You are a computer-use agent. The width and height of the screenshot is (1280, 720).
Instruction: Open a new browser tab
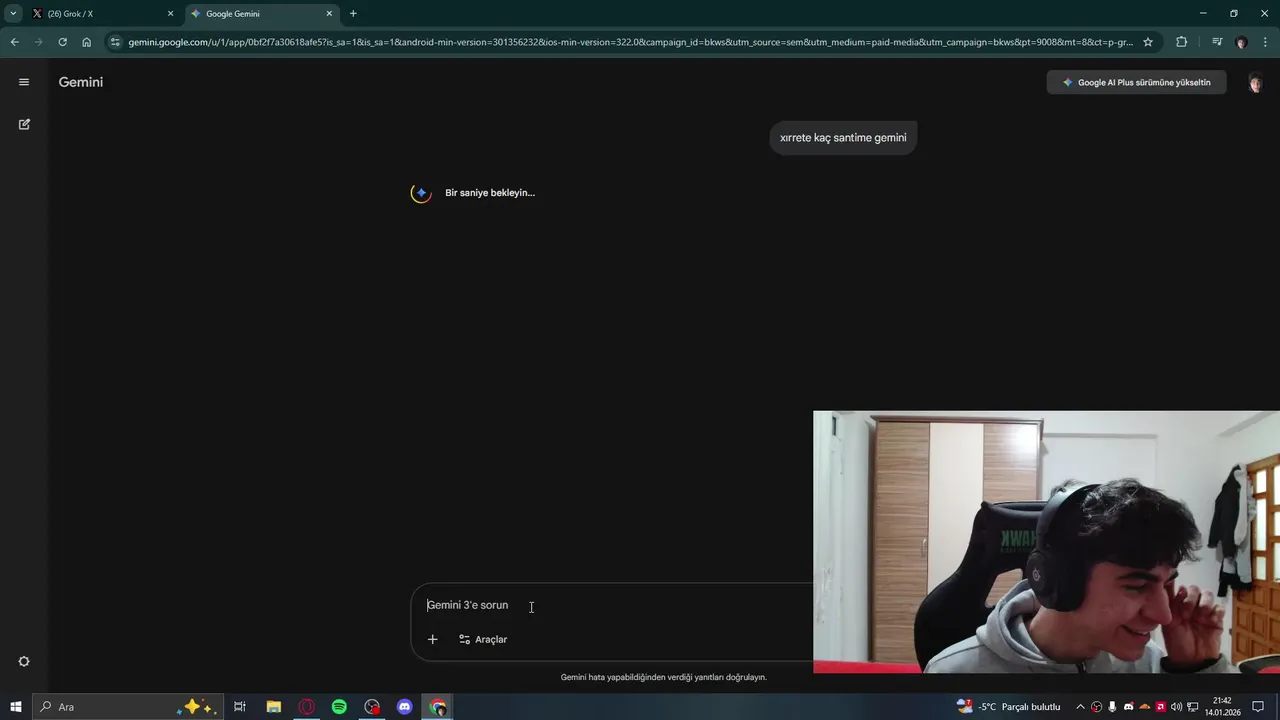point(353,14)
